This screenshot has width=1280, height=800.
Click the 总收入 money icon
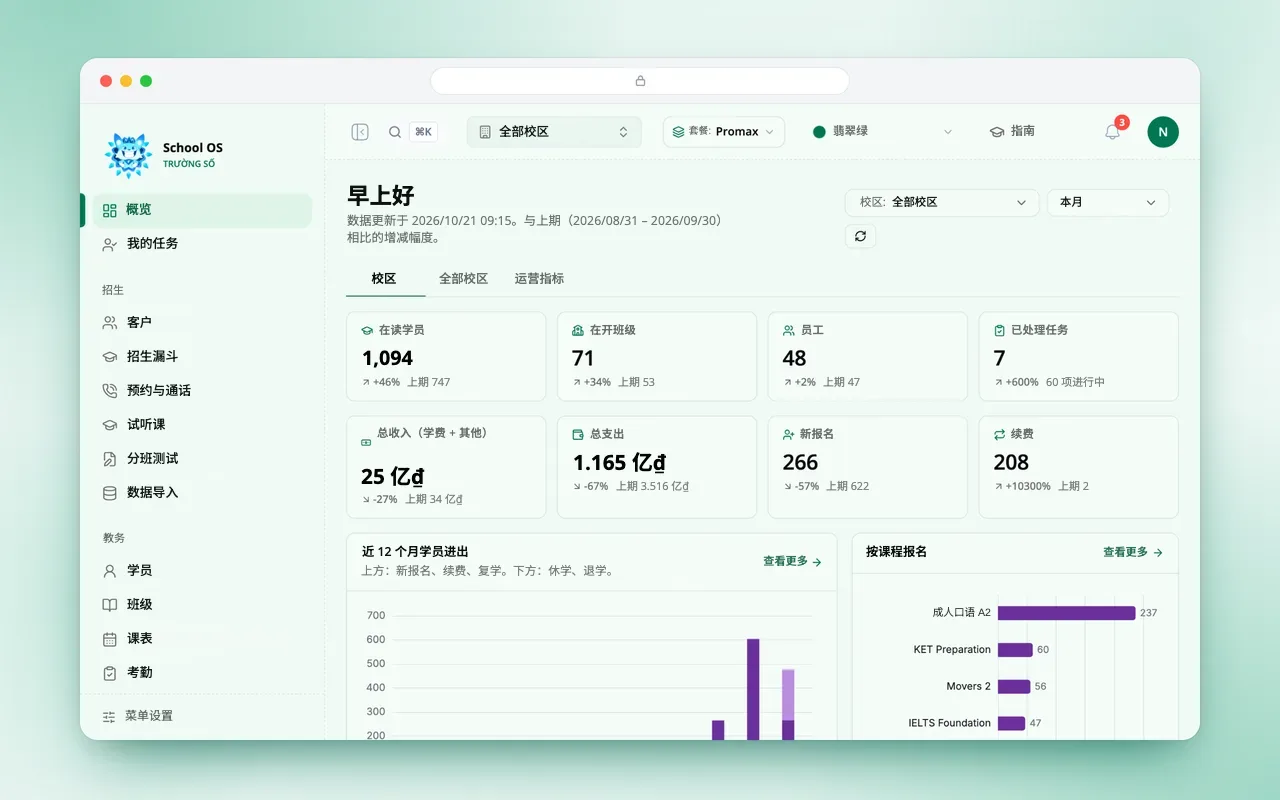click(x=366, y=442)
